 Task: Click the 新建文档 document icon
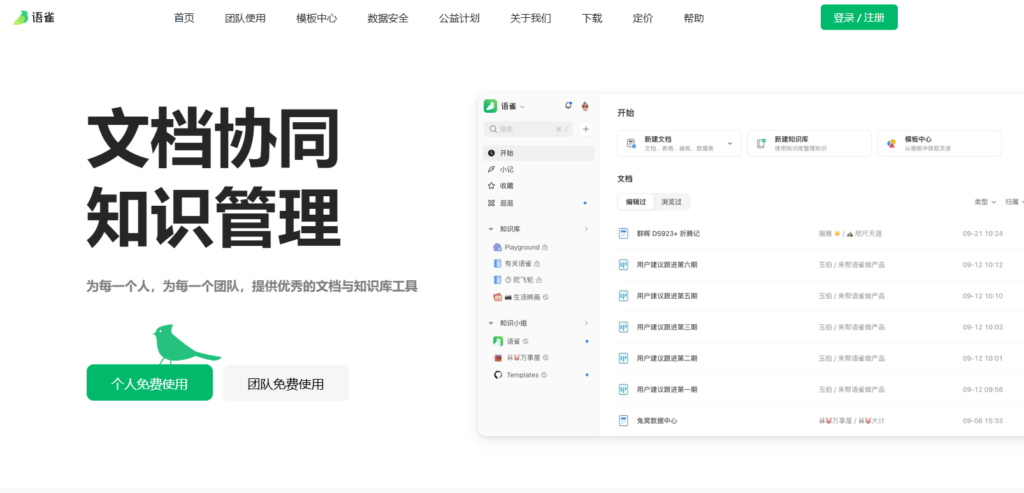coord(631,143)
